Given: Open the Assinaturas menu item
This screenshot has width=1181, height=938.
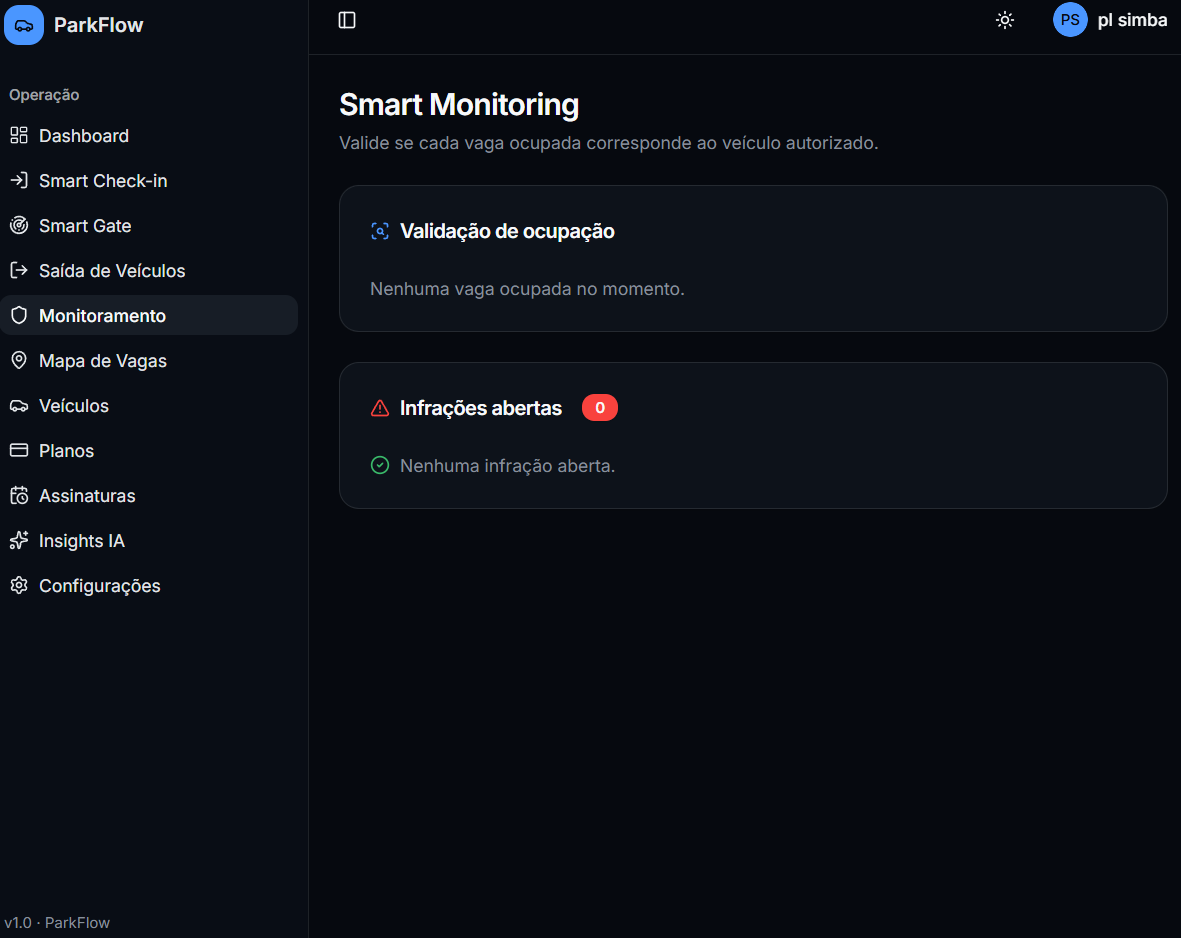Looking at the screenshot, I should click(x=149, y=496).
